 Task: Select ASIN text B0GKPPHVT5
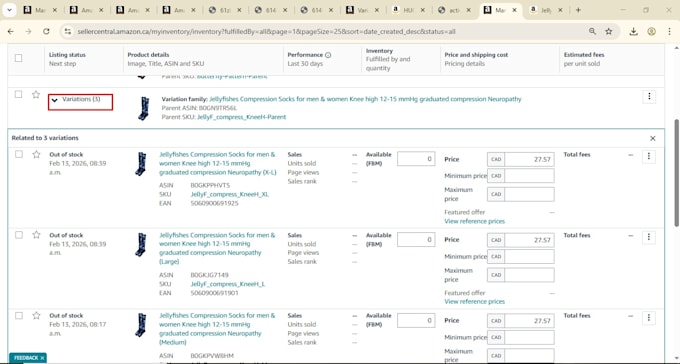[x=210, y=185]
